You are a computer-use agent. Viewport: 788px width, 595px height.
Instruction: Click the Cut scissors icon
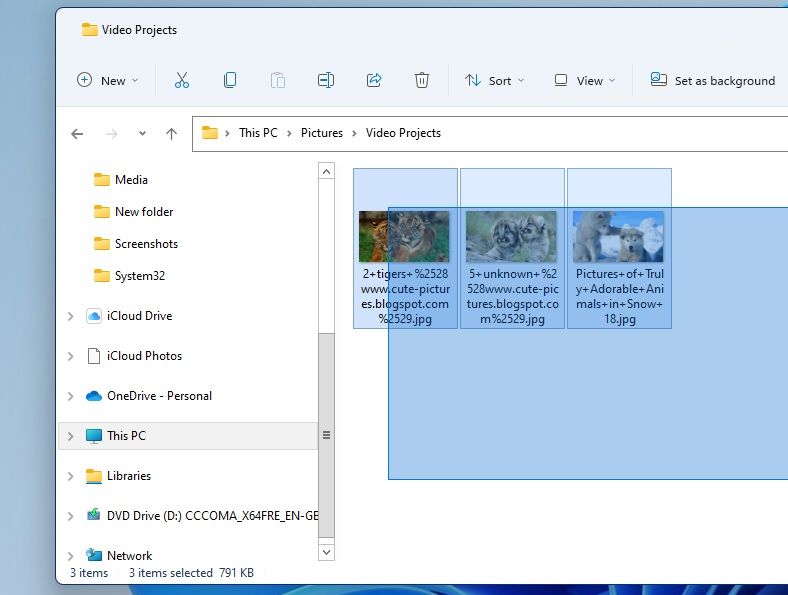coord(181,81)
